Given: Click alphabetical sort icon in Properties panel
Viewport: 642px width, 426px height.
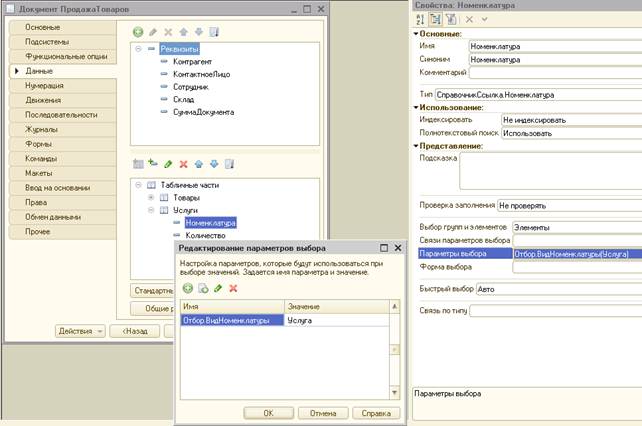Looking at the screenshot, I should click(x=420, y=19).
